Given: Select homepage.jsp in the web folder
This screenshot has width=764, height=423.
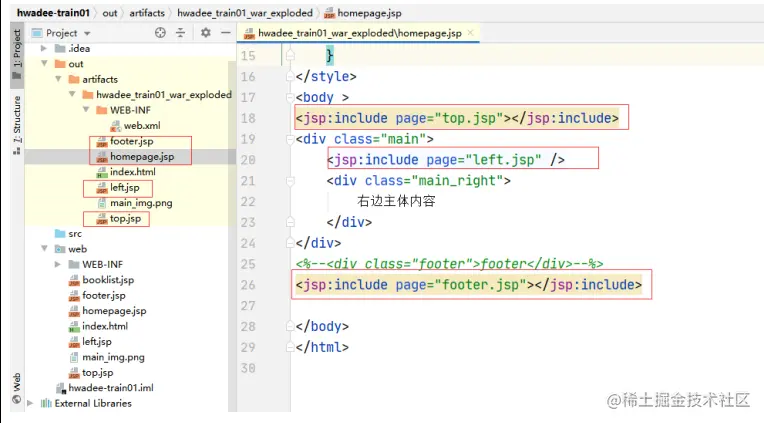Looking at the screenshot, I should (x=114, y=311).
